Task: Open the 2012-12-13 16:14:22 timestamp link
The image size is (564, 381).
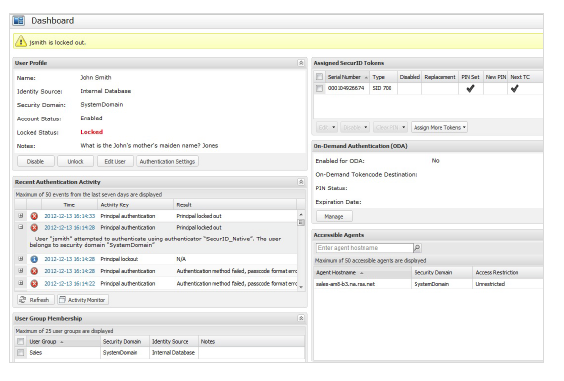Action: click(70, 284)
